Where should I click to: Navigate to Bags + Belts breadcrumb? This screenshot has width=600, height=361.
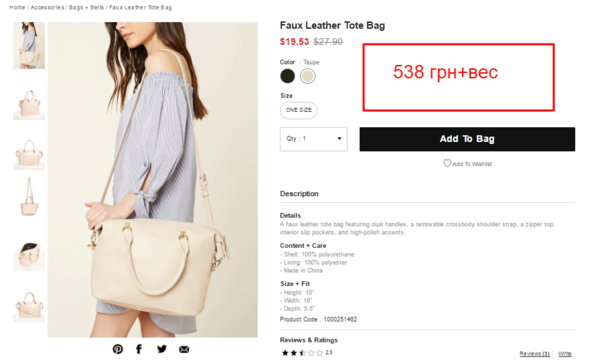[86, 7]
